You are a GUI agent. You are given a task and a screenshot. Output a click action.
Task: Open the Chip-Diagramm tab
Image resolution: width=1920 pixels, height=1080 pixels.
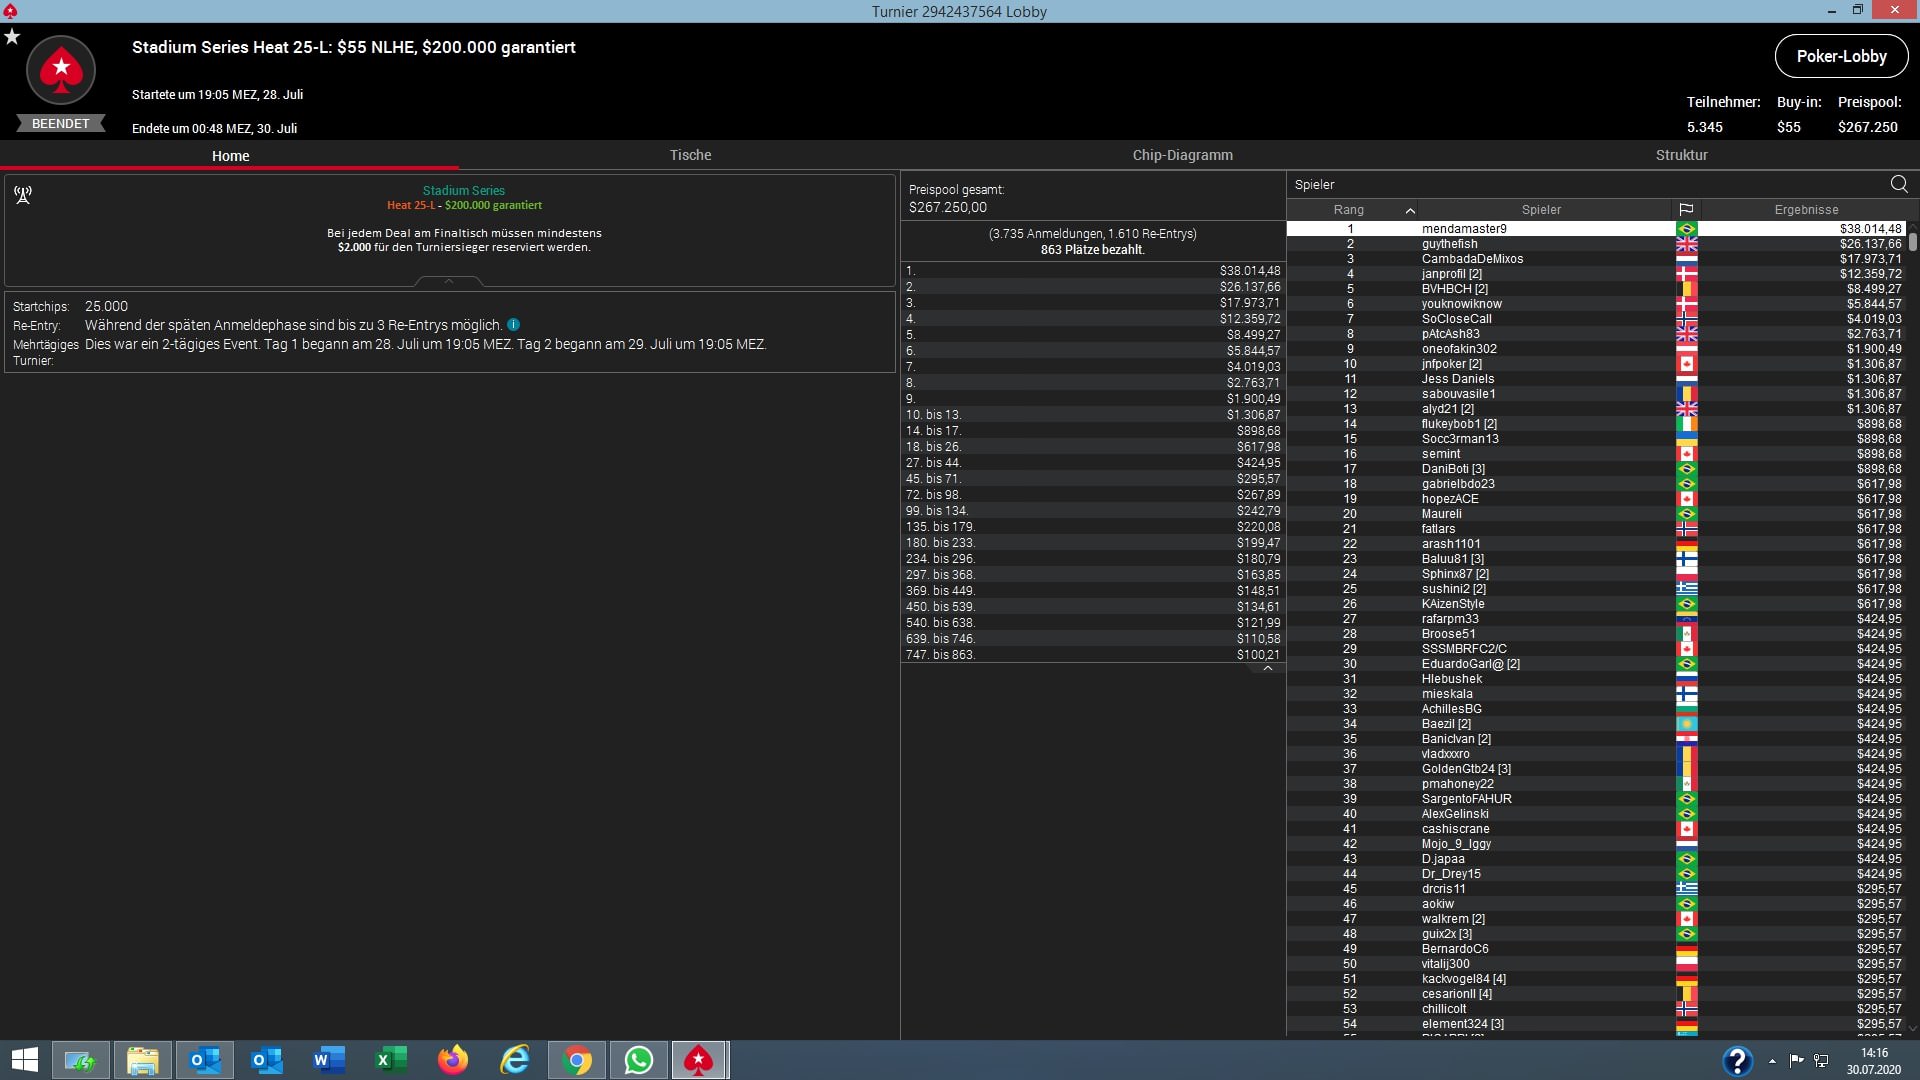(x=1182, y=155)
